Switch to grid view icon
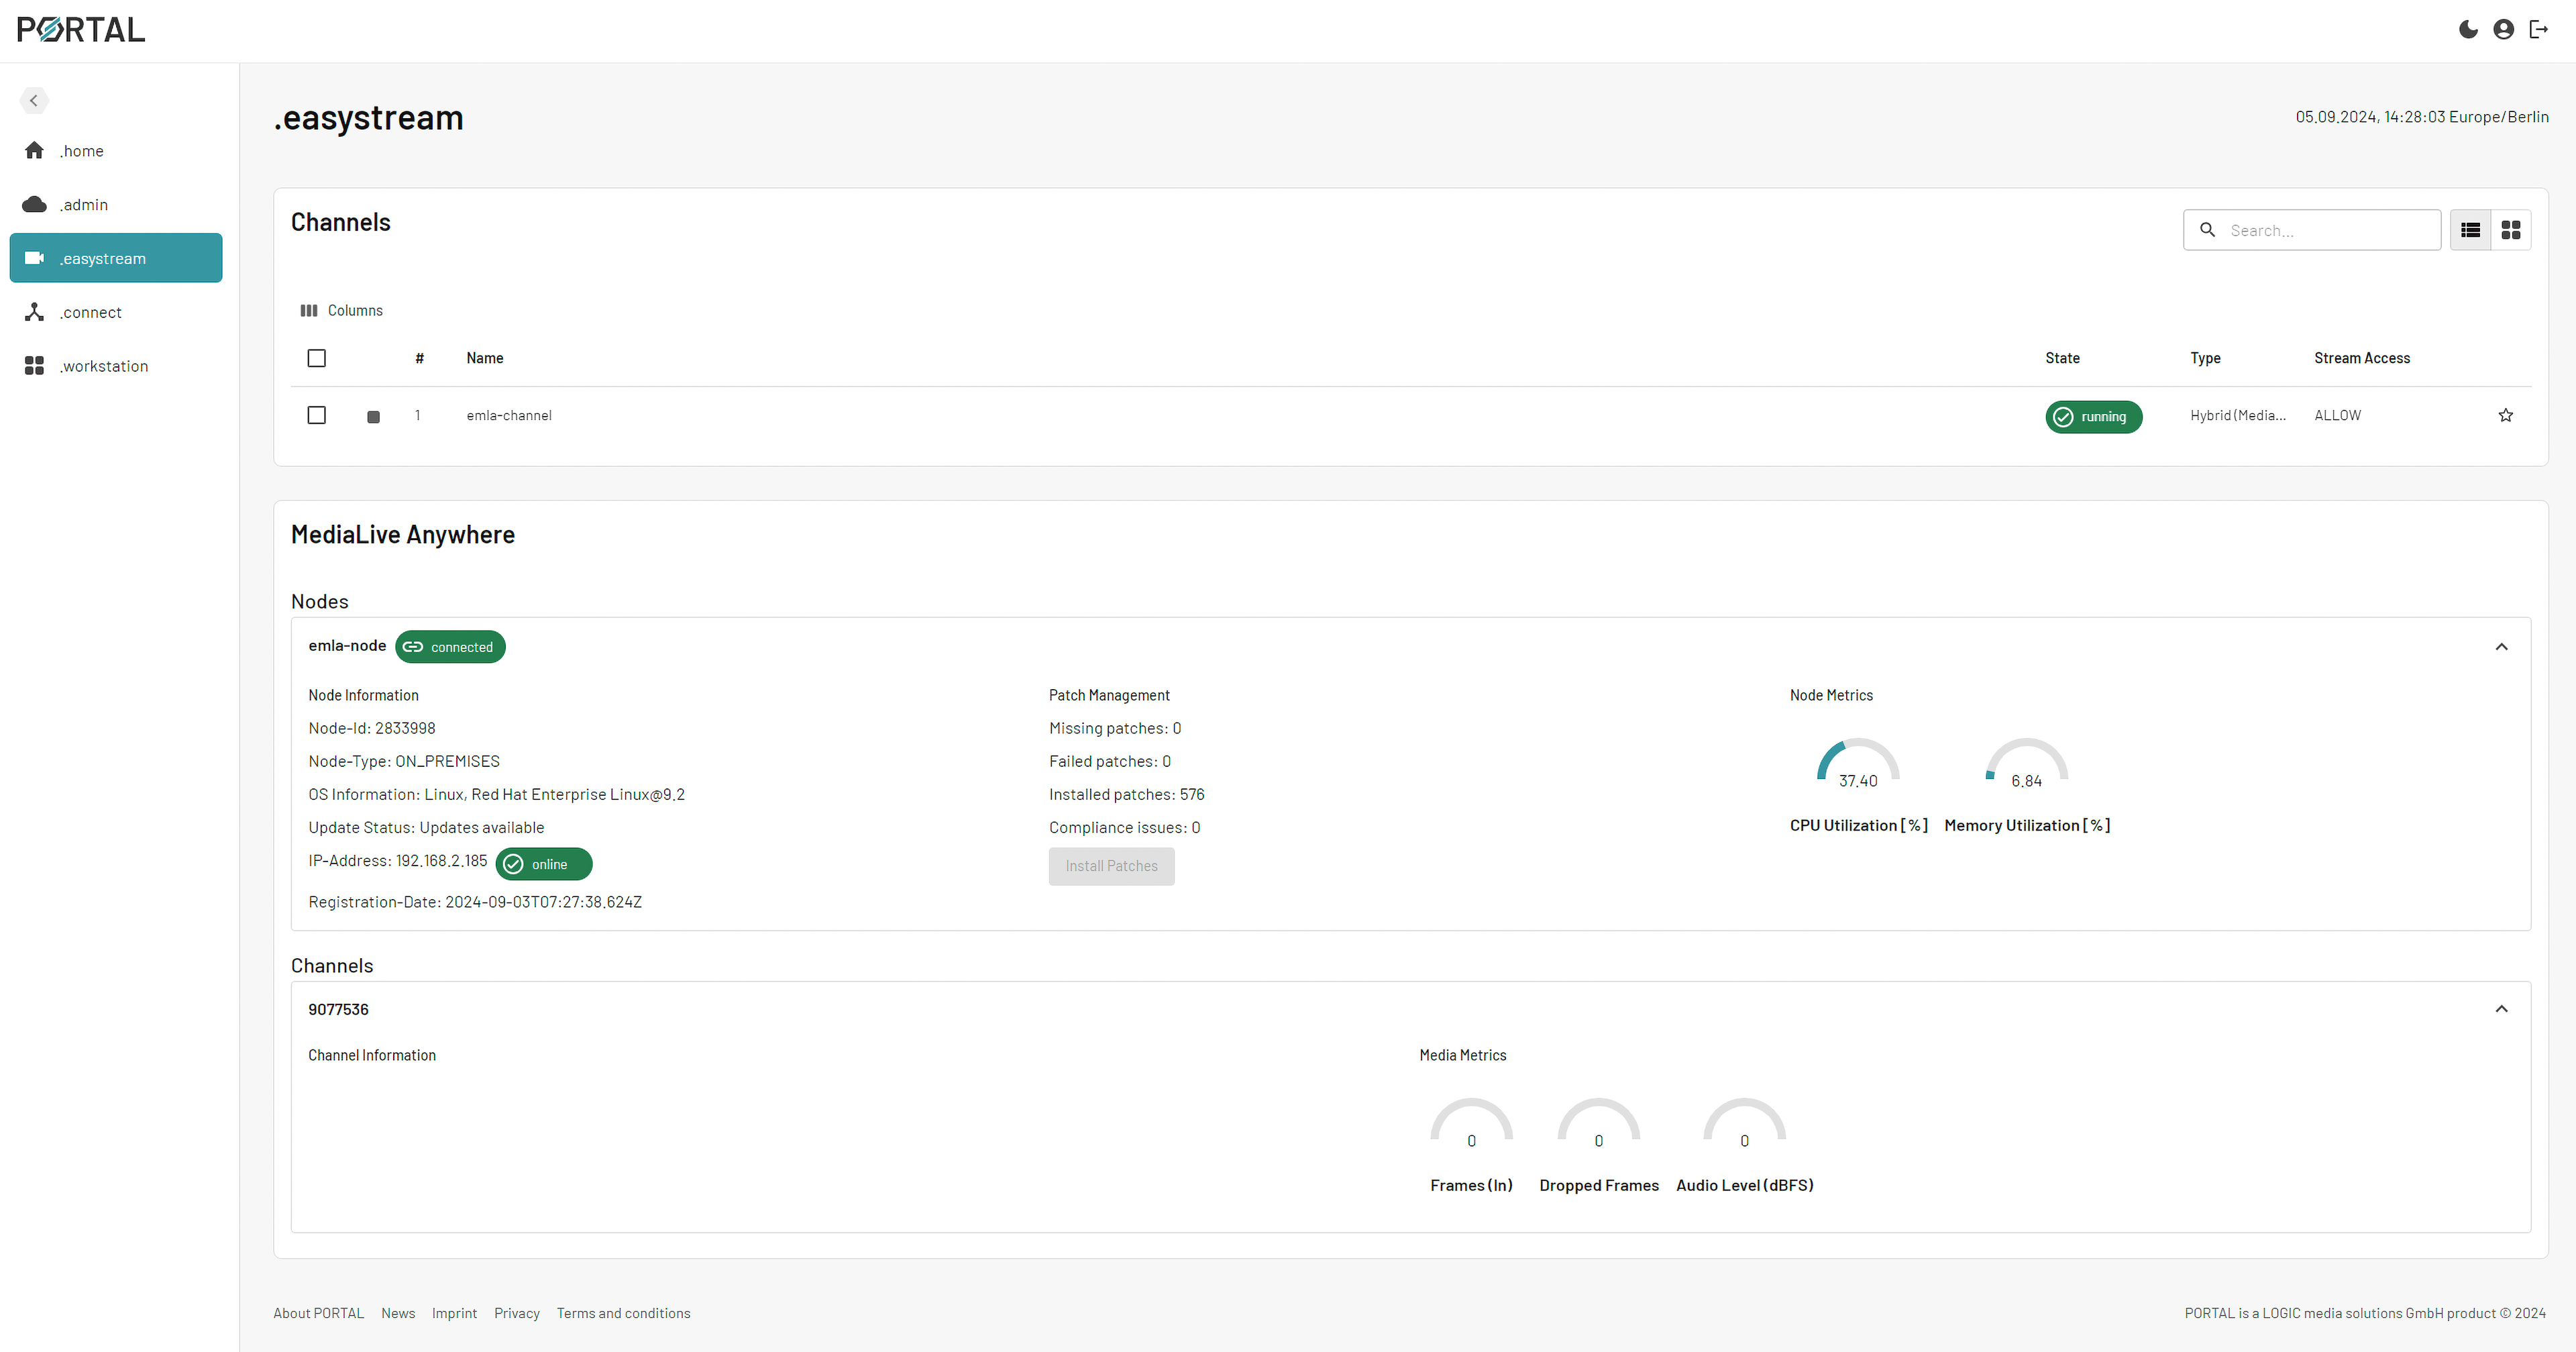 pos(2510,230)
